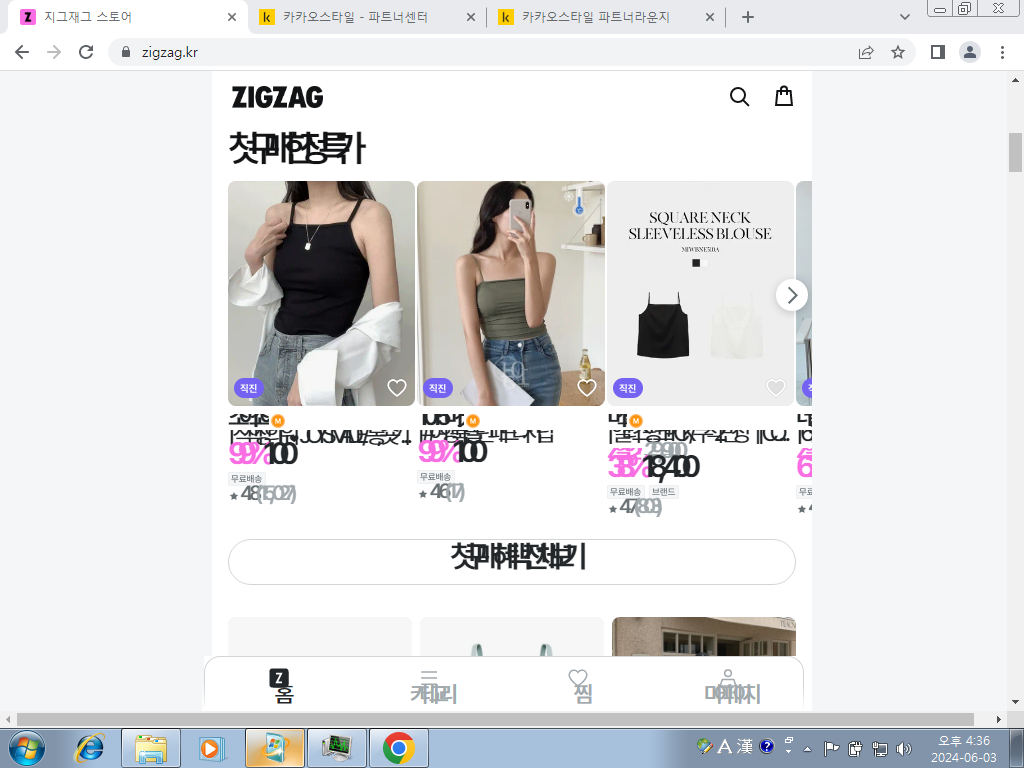This screenshot has height=768, width=1024.
Task: Click the taskbar clock showing 오후 4:36
Action: pyautogui.click(x=964, y=749)
